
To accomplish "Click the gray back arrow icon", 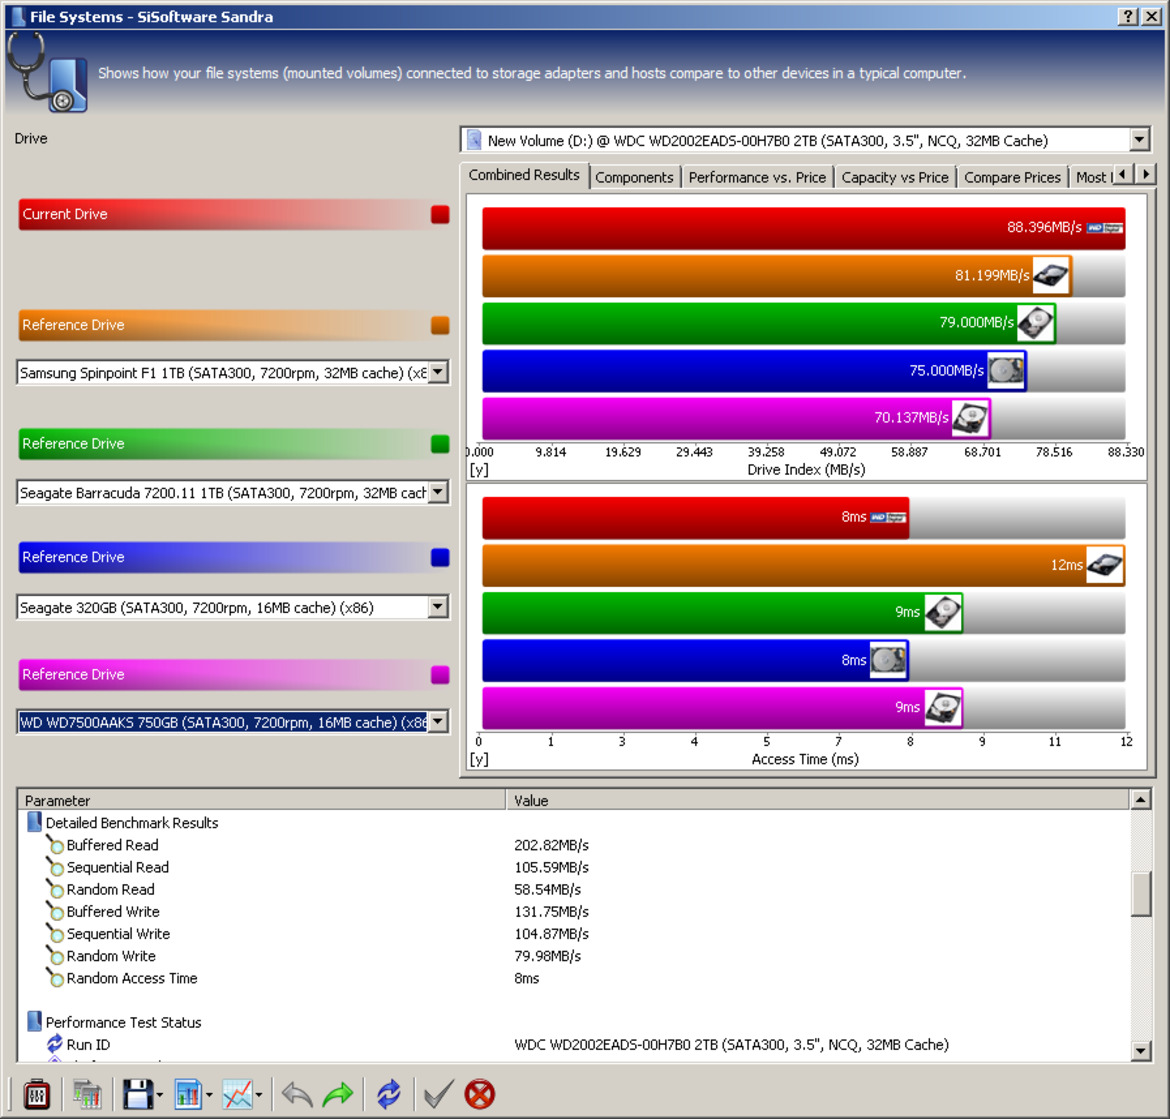I will click(x=297, y=1094).
